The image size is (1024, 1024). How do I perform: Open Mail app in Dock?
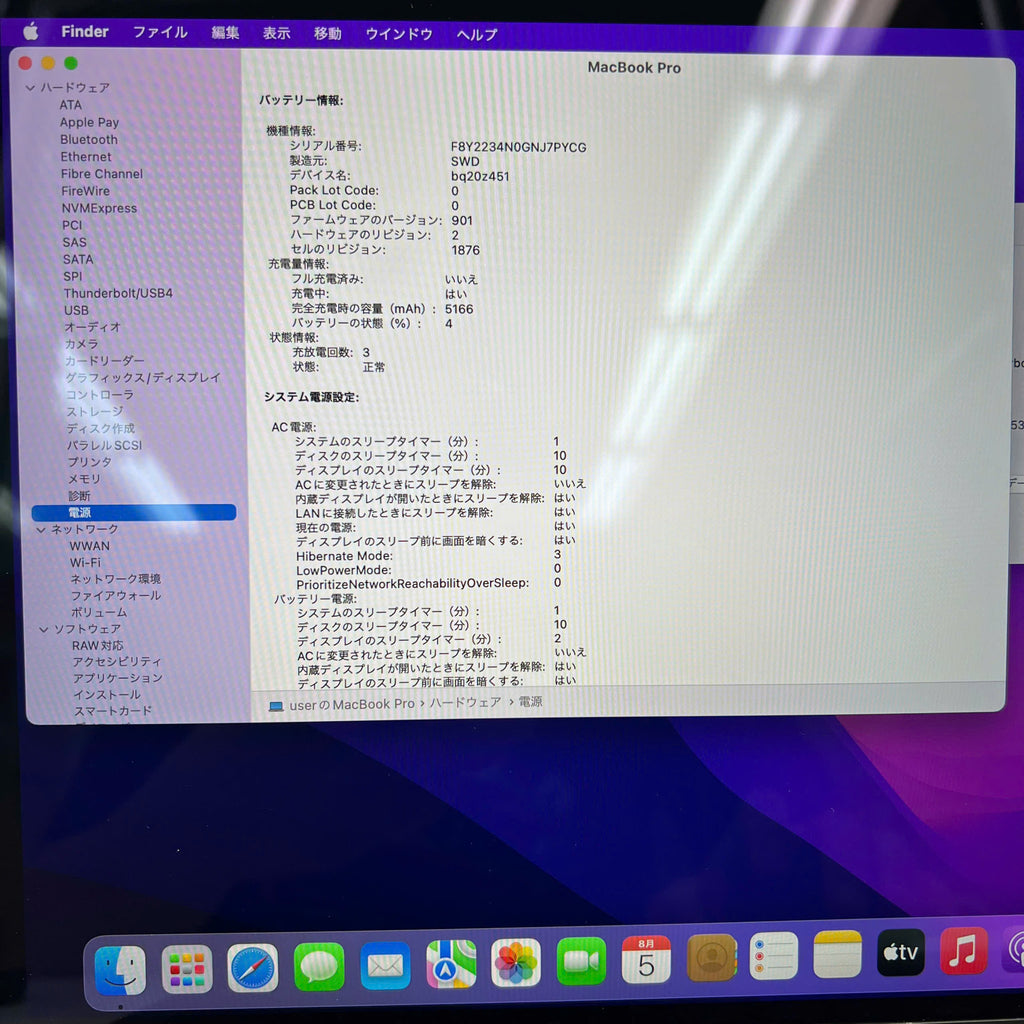[385, 965]
